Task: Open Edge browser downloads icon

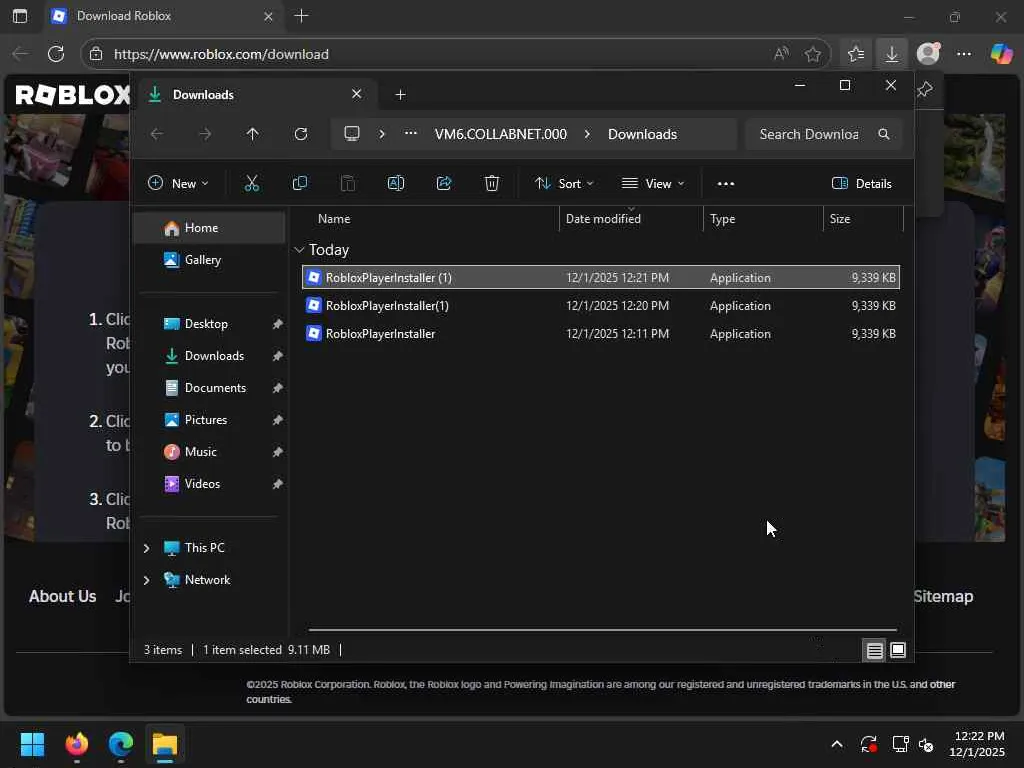Action: [891, 54]
